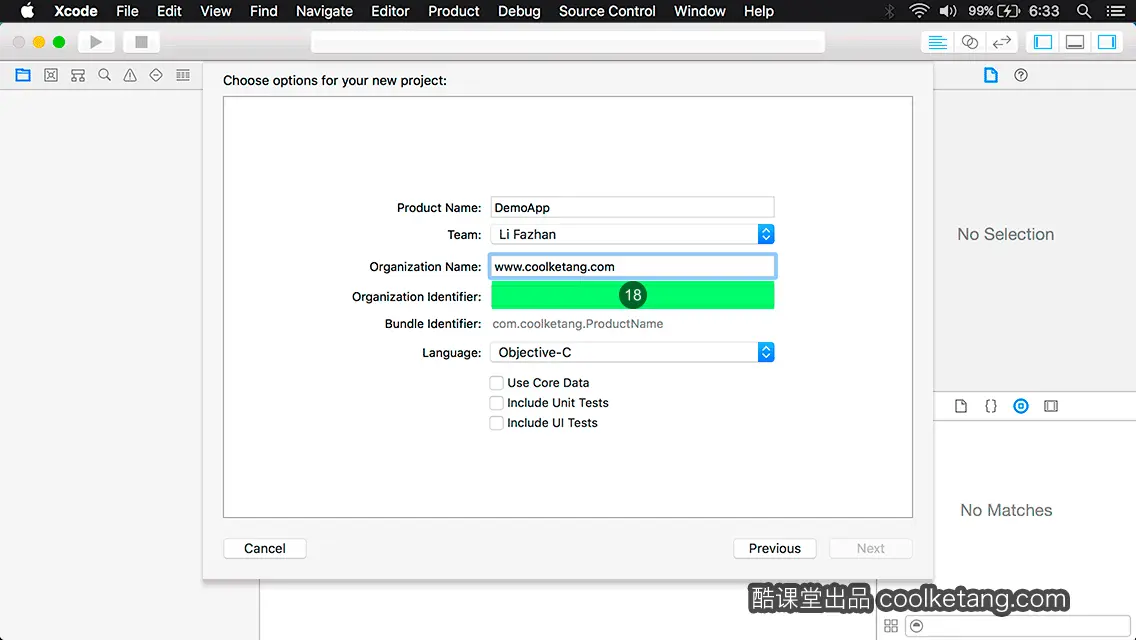Click the Product Name field

632,207
